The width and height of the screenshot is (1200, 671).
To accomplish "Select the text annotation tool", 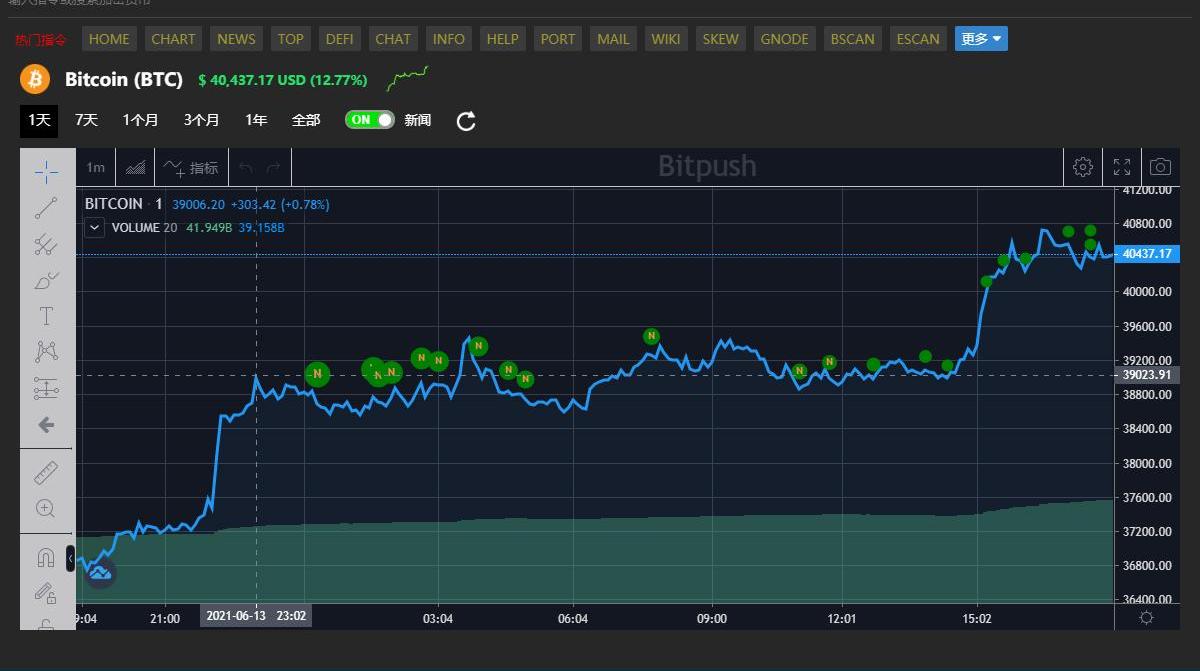I will click(x=46, y=316).
